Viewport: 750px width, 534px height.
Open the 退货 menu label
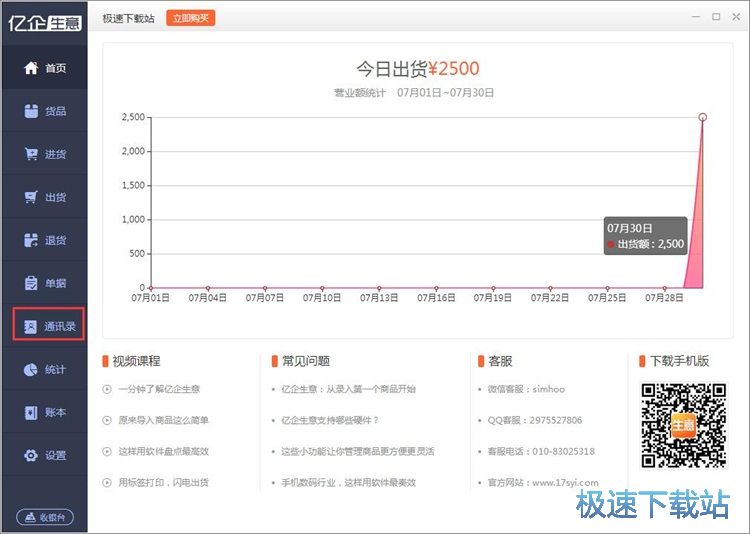(55, 241)
